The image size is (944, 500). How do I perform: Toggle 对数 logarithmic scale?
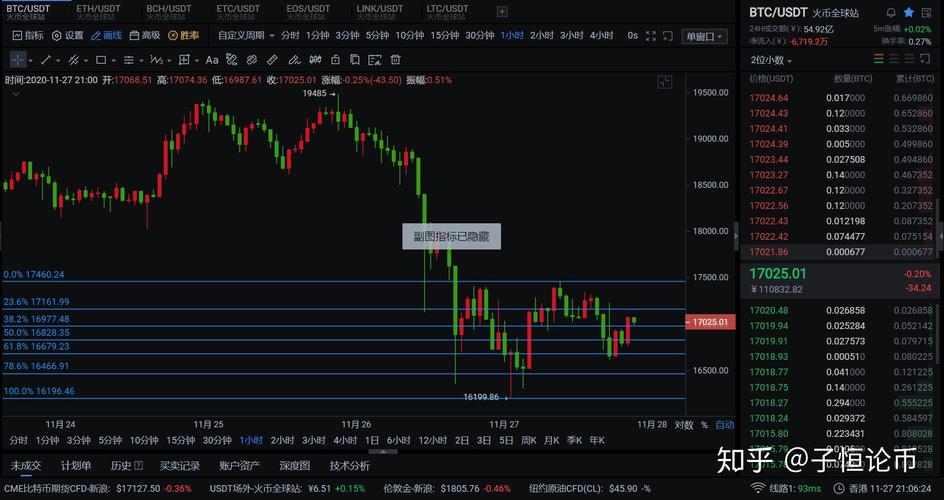(x=684, y=425)
